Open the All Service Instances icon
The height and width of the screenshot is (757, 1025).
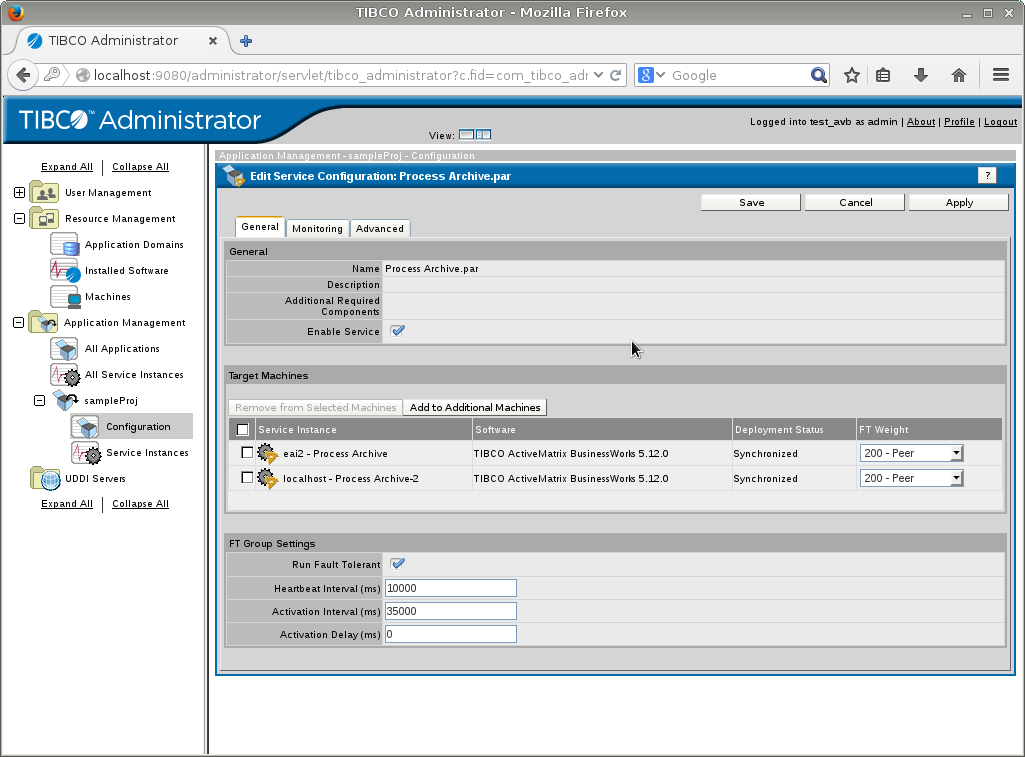click(x=64, y=375)
